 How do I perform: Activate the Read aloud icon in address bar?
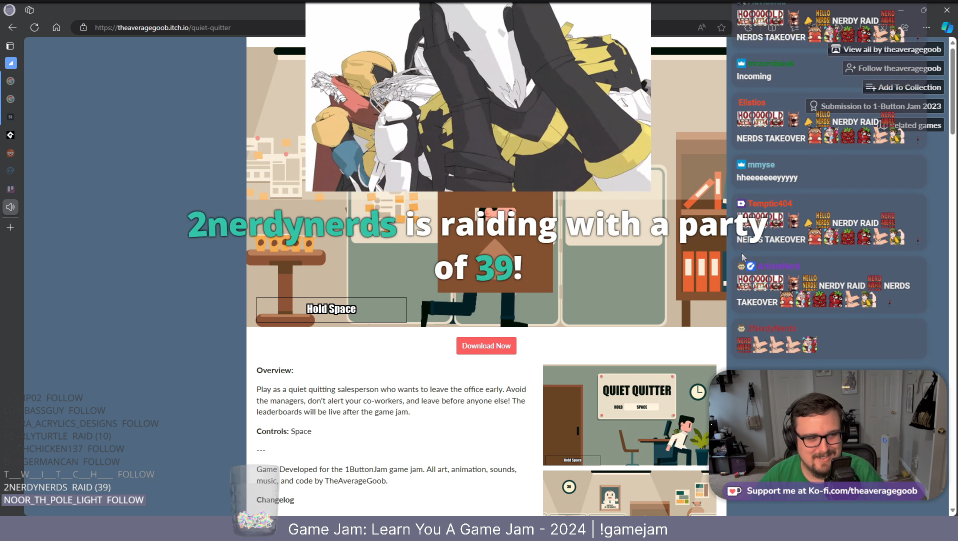click(701, 28)
